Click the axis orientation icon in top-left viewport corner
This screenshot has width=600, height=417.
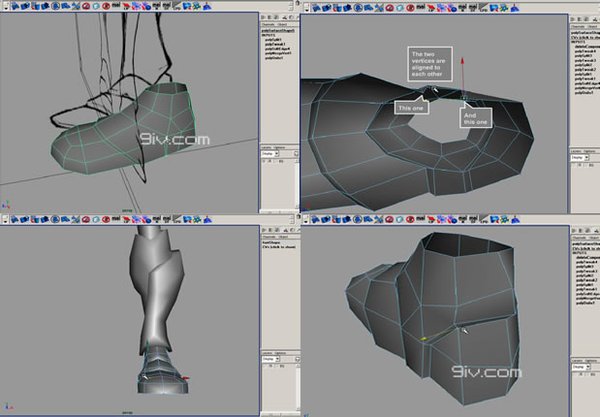coord(5,203)
